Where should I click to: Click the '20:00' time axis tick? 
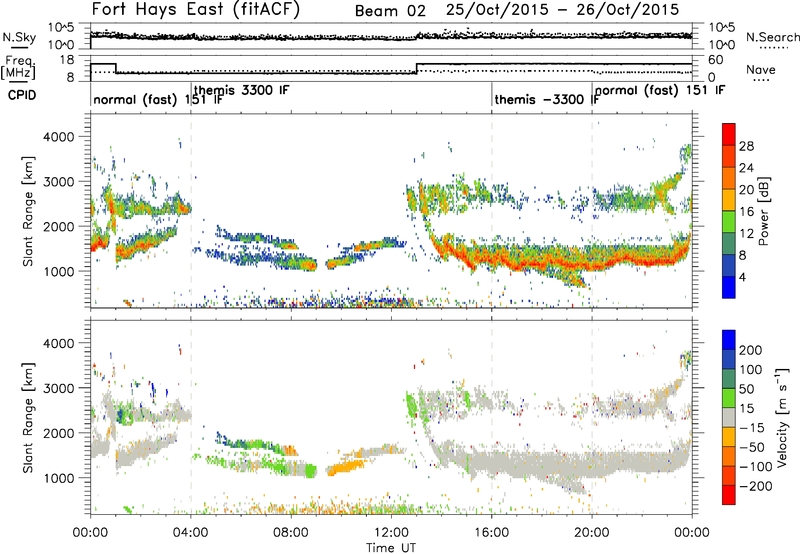pos(592,533)
